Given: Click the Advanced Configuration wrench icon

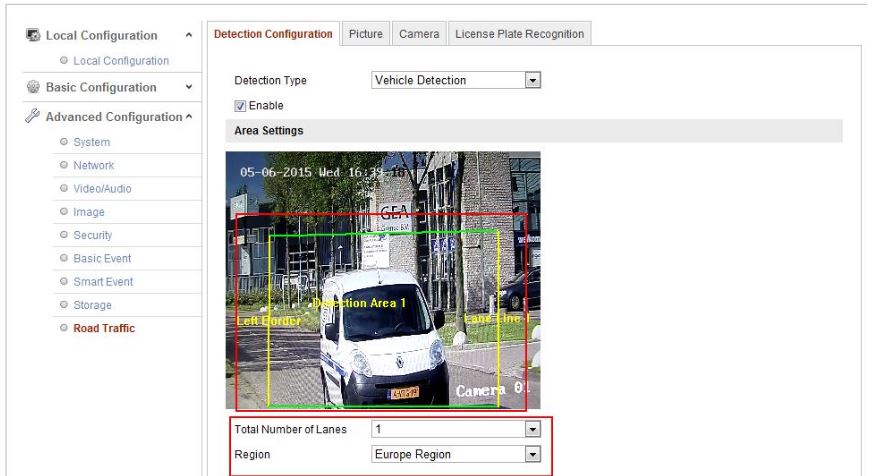Looking at the screenshot, I should pos(33,116).
